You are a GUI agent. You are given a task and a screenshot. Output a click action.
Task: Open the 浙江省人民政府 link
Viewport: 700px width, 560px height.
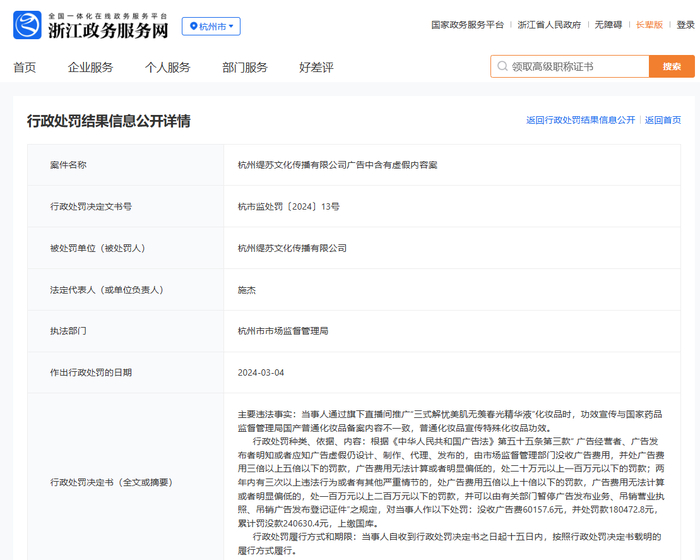550,24
